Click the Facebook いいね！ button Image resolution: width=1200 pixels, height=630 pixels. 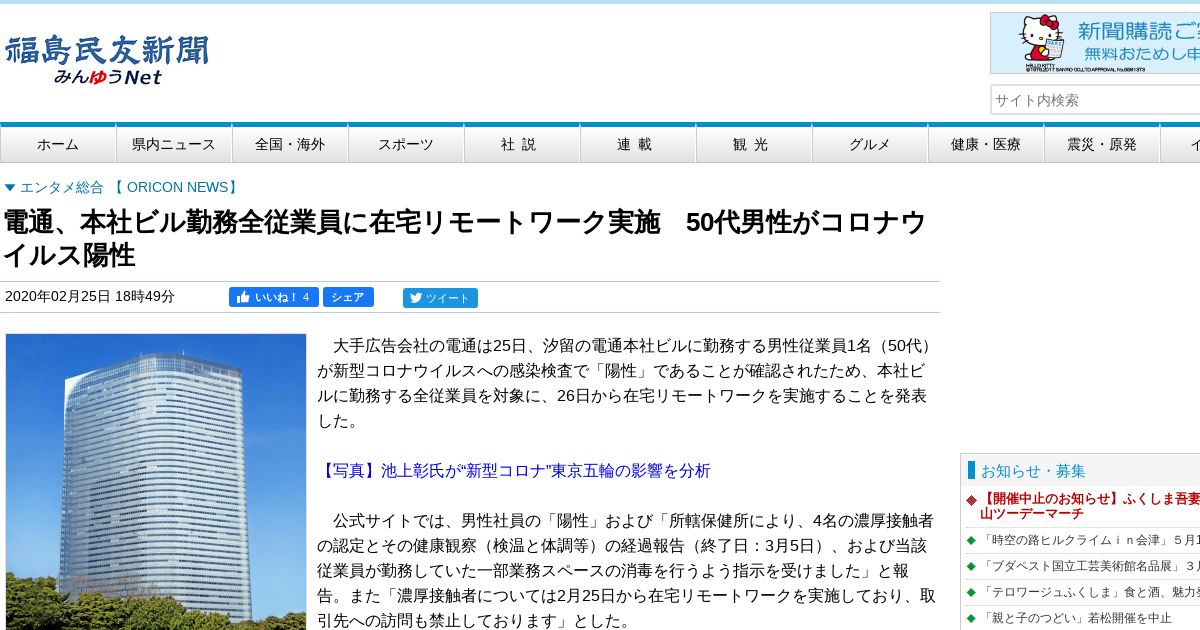tap(274, 297)
